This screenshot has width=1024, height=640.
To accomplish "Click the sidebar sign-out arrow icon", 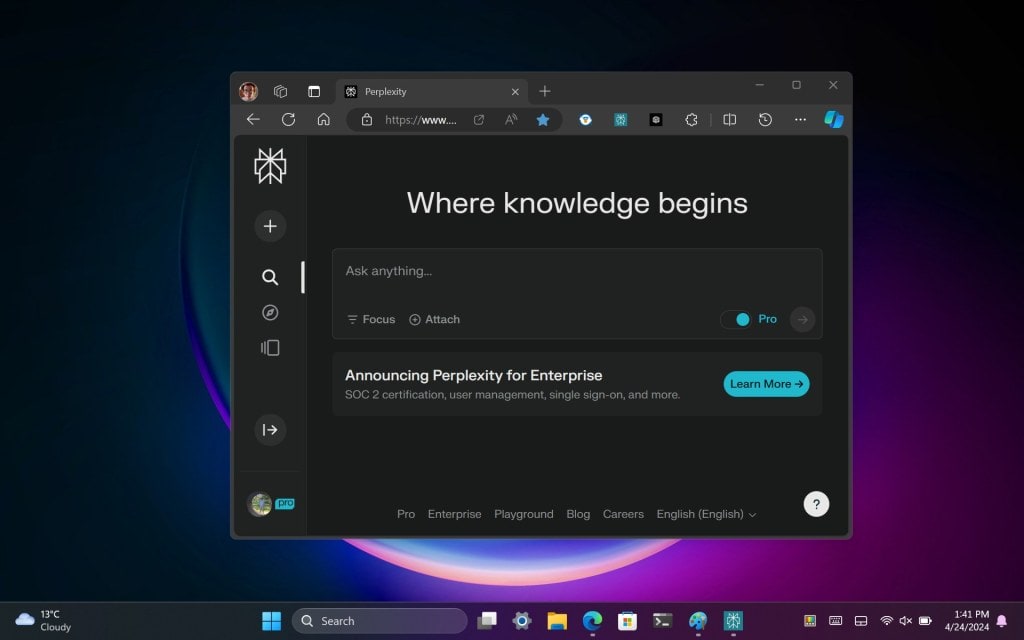I will point(270,430).
